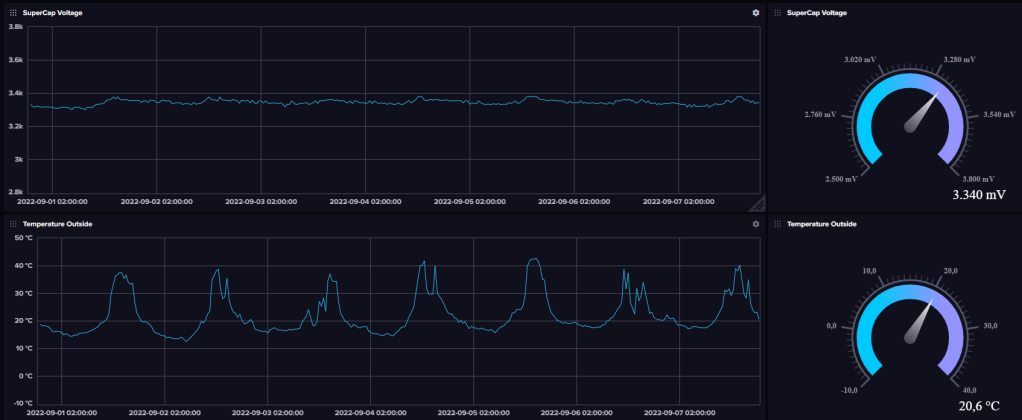Click the -10,0 mark on temperature gauge

pos(852,390)
